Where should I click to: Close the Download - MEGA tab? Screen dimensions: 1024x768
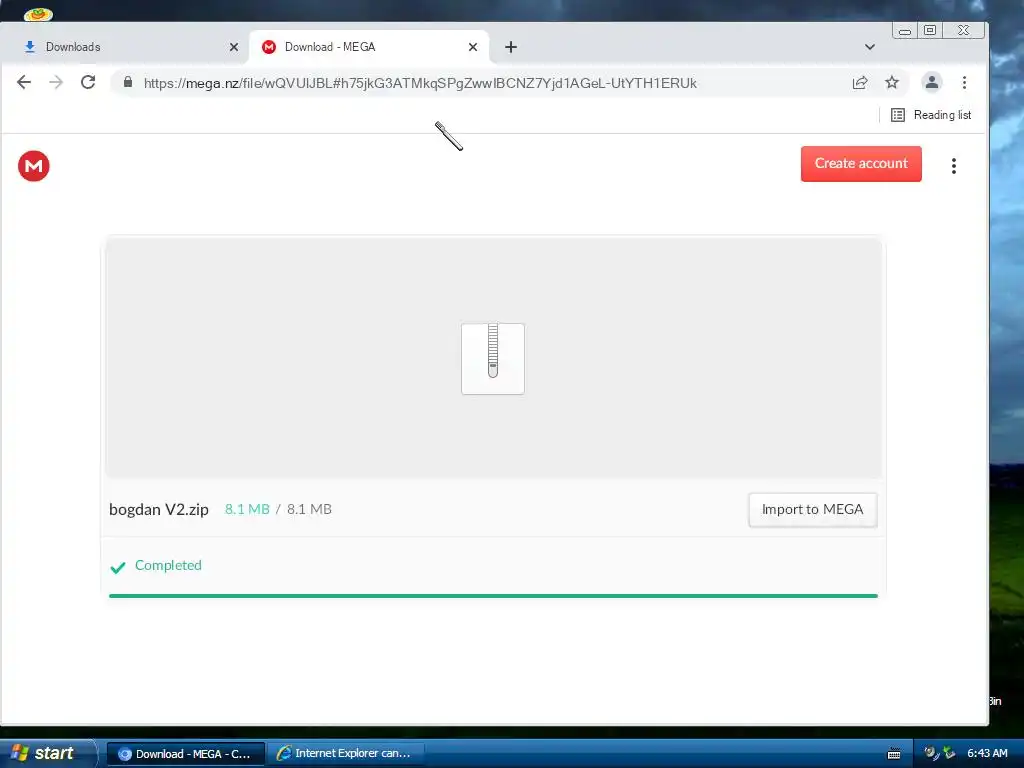473,47
